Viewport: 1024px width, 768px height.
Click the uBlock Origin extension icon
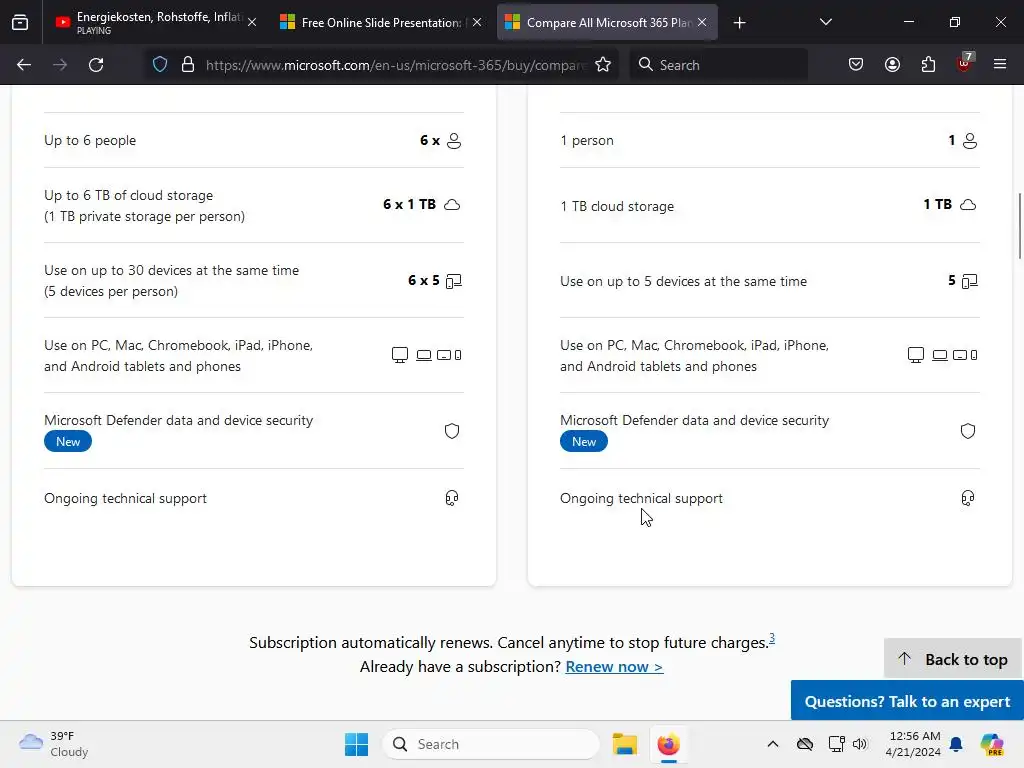[x=964, y=65]
